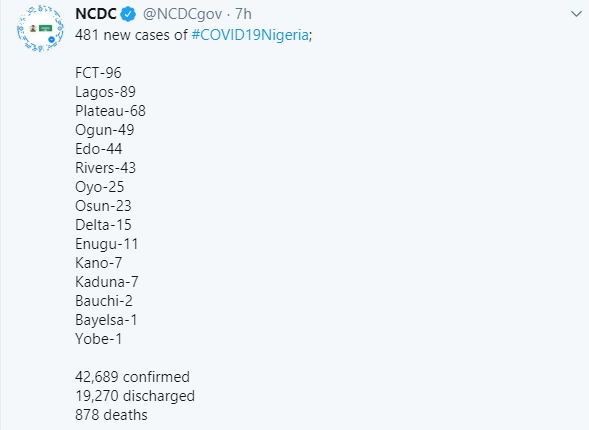Click the Yobe-1 entry

click(x=98, y=339)
